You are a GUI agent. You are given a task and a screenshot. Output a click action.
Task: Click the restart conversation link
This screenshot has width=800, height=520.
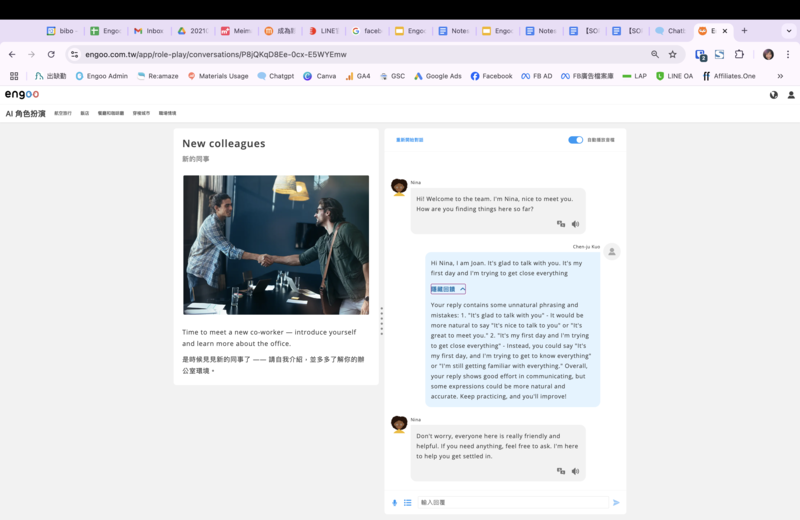pos(410,140)
